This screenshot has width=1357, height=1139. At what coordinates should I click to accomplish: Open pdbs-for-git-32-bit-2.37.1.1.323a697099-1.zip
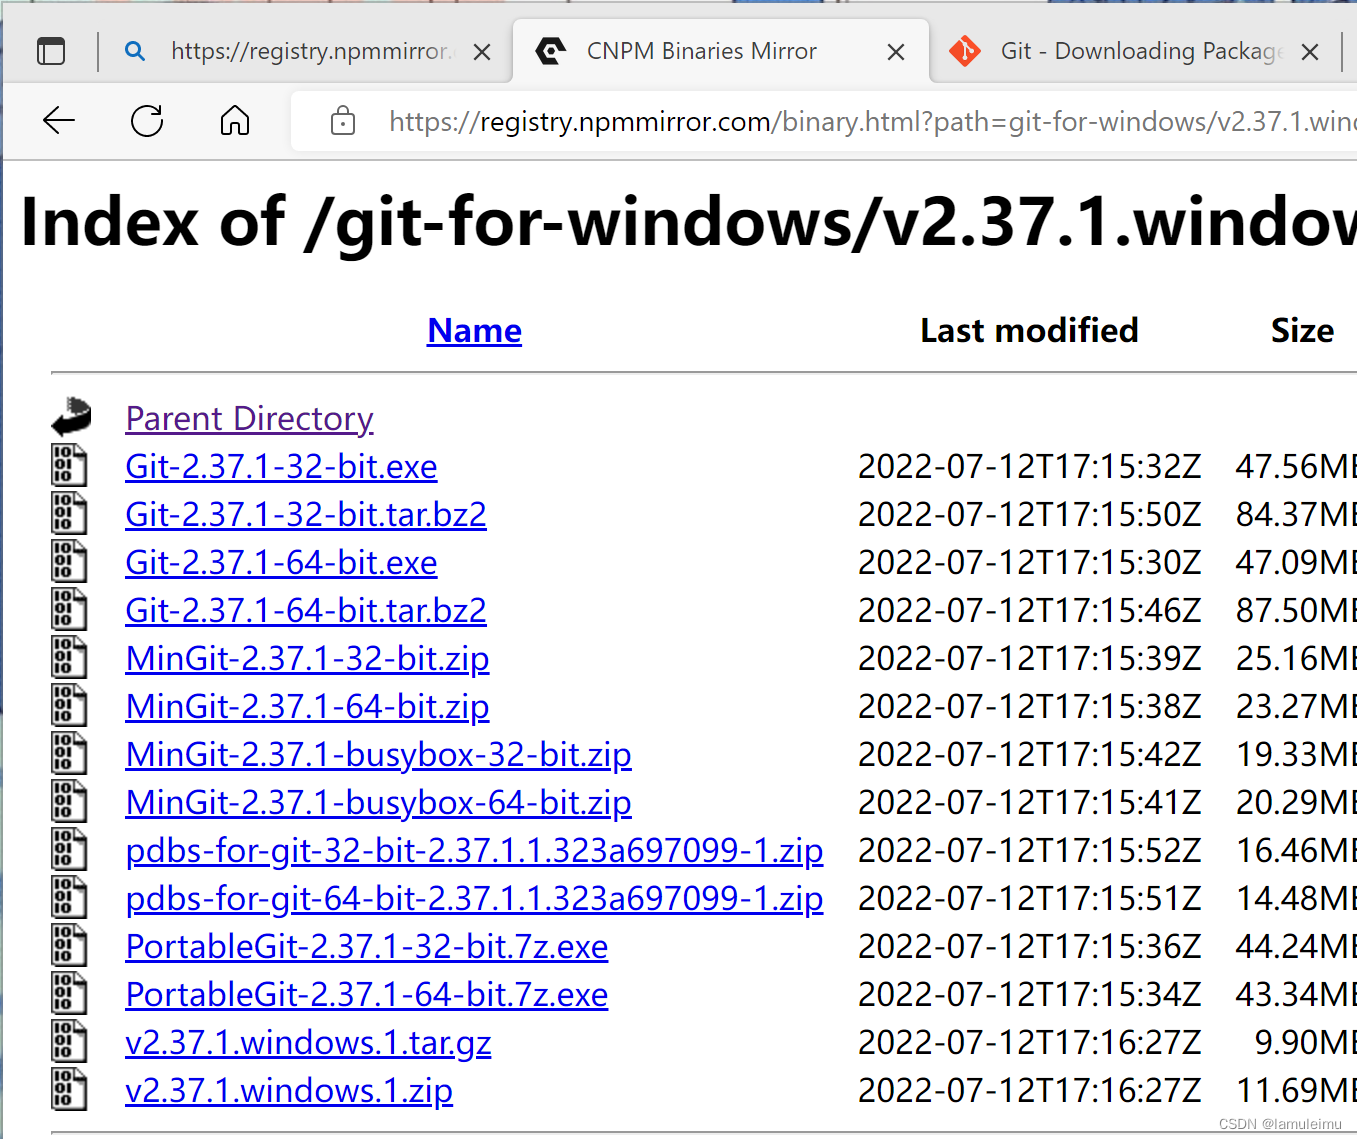pyautogui.click(x=474, y=850)
